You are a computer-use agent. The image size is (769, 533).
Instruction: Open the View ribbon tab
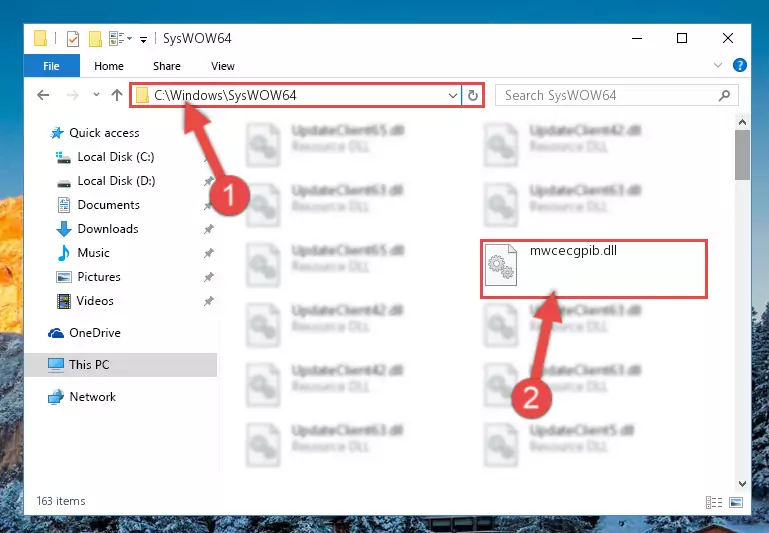coord(223,66)
